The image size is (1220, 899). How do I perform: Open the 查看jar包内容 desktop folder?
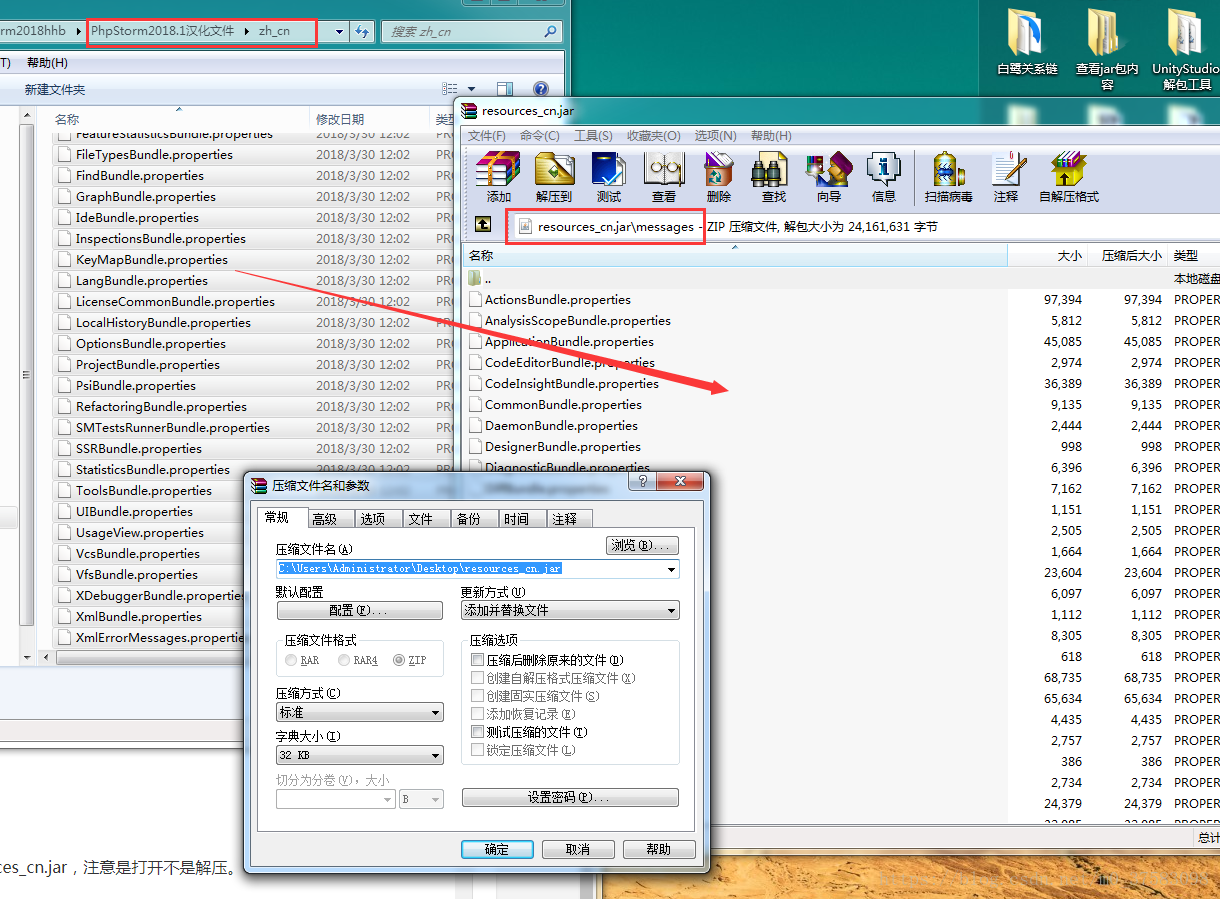pyautogui.click(x=1107, y=50)
